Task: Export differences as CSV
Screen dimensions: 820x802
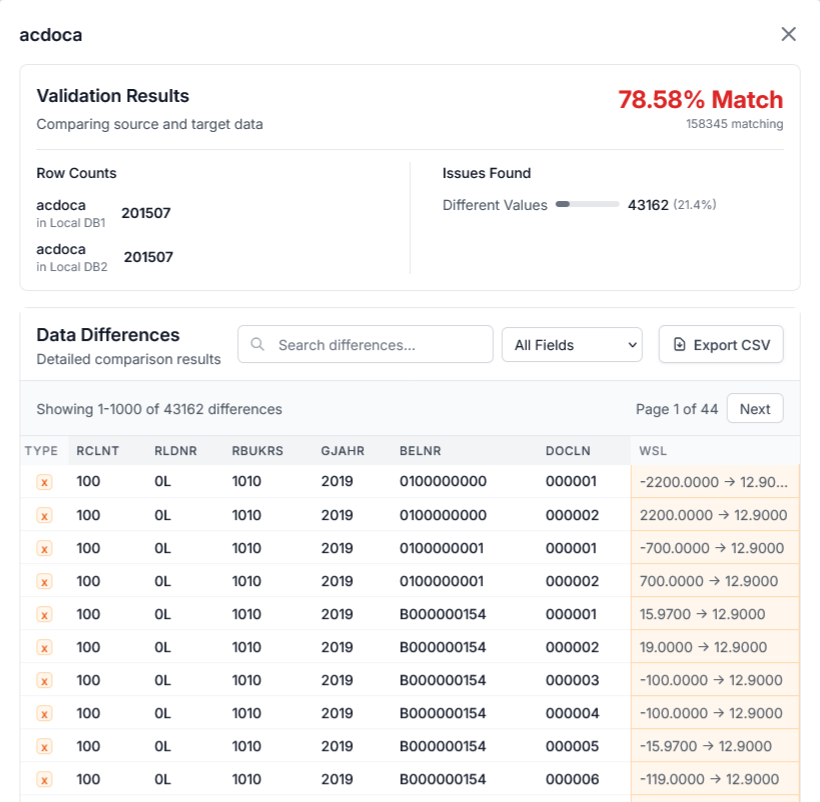Action: [720, 344]
